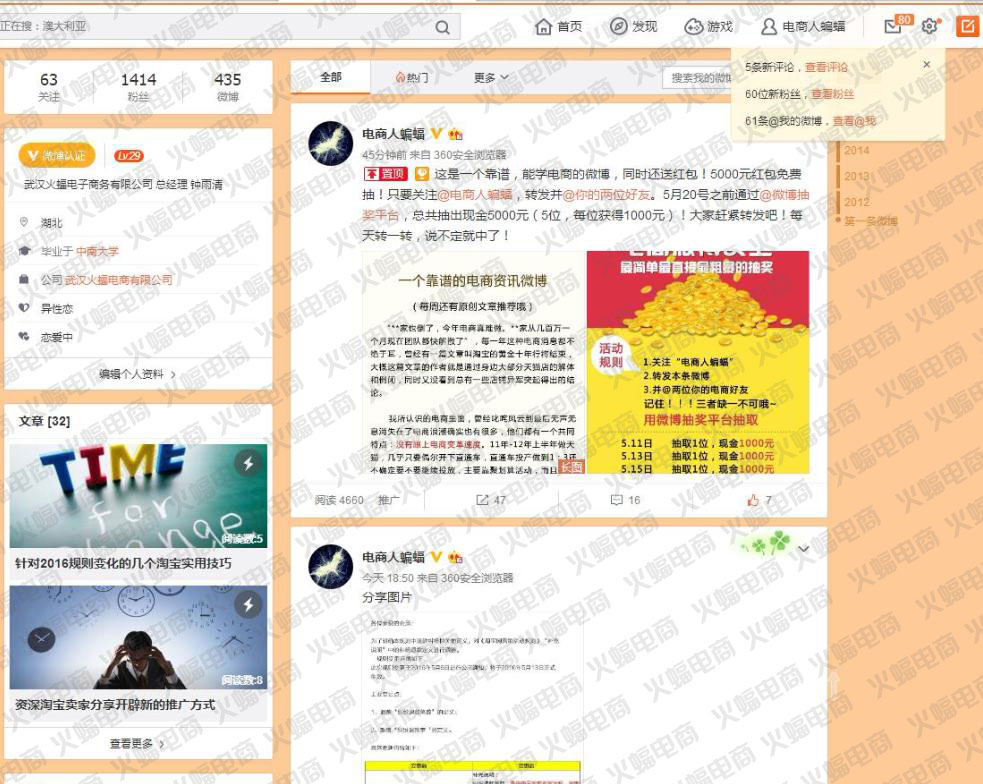Open the 资深淘宝卖家分享开辟新的推广方式 article thumbnail

[x=139, y=637]
